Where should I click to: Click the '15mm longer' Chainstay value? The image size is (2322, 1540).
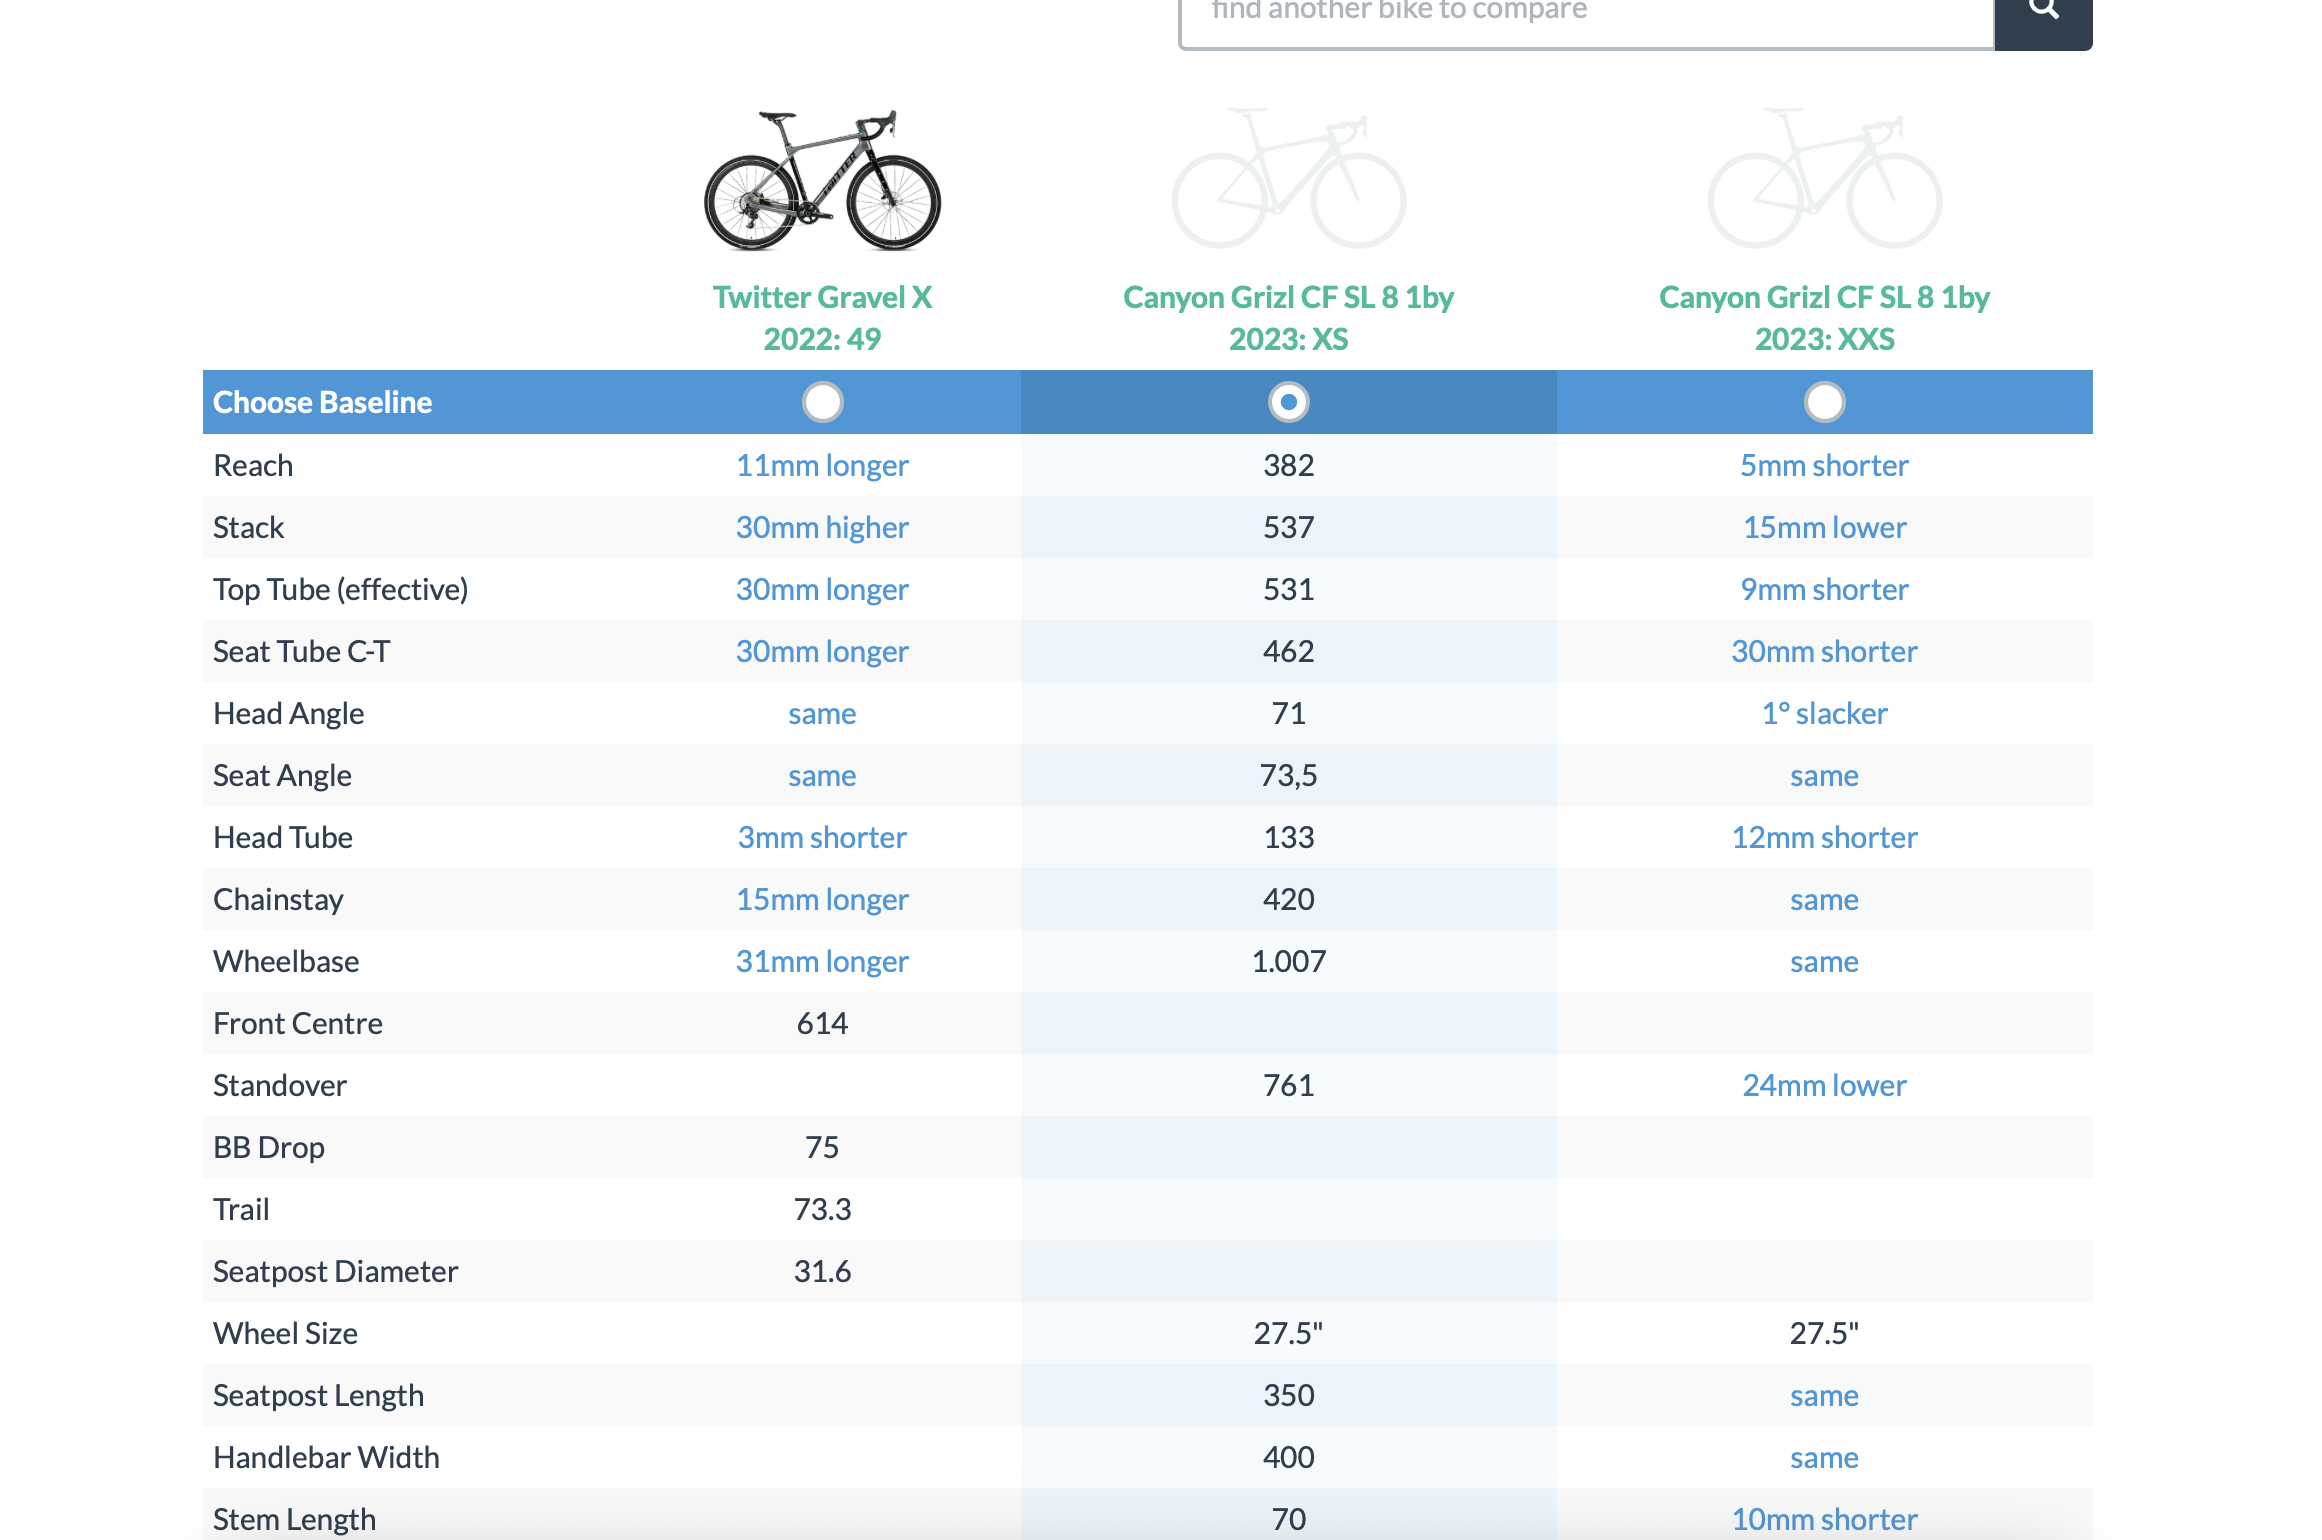tap(822, 899)
